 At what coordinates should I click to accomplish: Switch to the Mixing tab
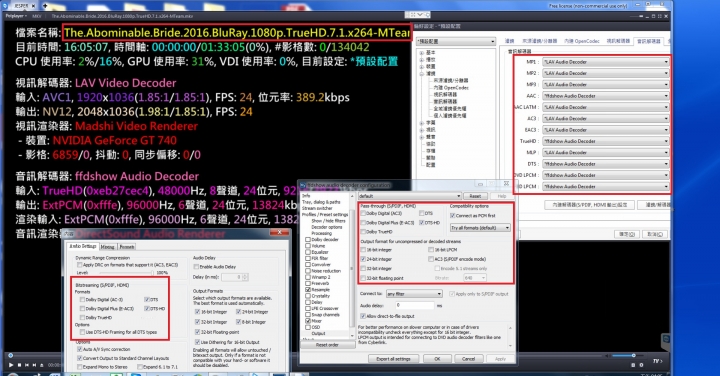point(107,247)
